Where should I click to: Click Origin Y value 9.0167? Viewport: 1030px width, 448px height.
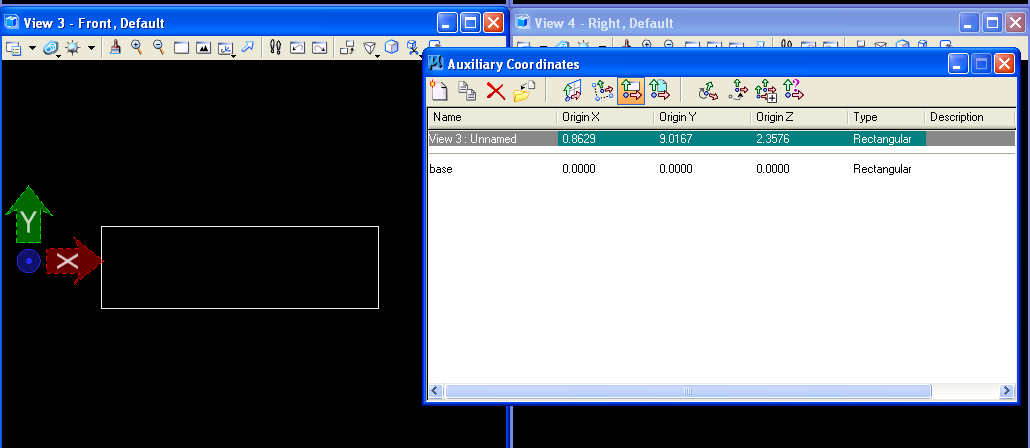click(x=676, y=139)
